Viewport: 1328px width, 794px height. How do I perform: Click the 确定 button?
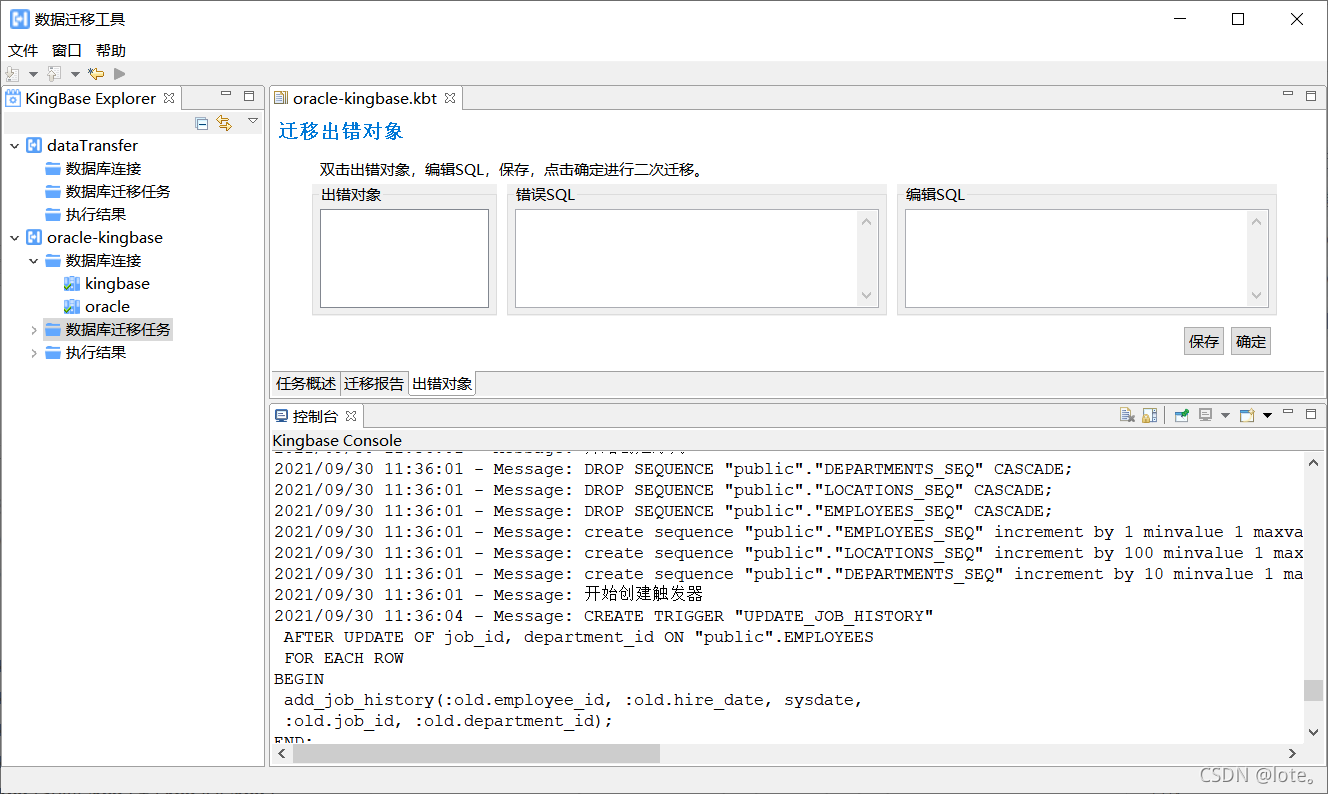coord(1251,341)
